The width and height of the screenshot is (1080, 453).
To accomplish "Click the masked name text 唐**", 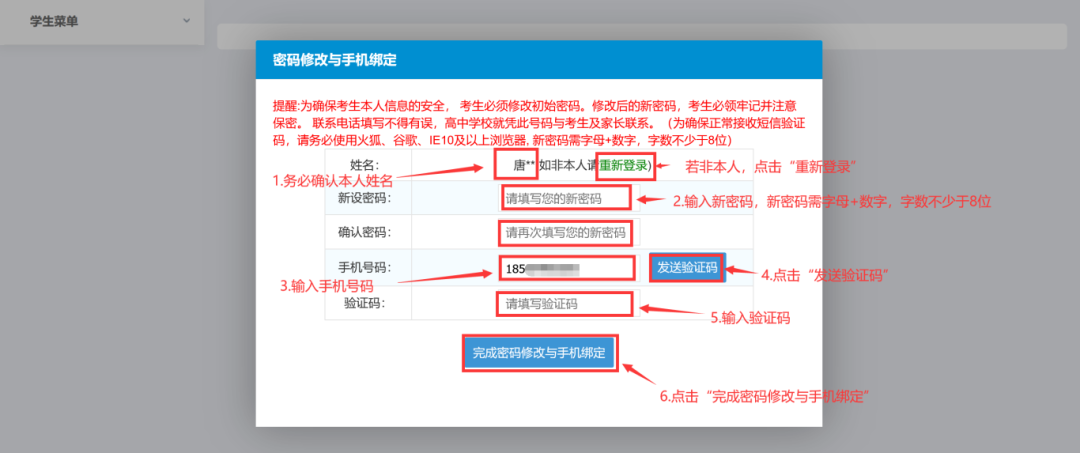I will click(x=524, y=165).
